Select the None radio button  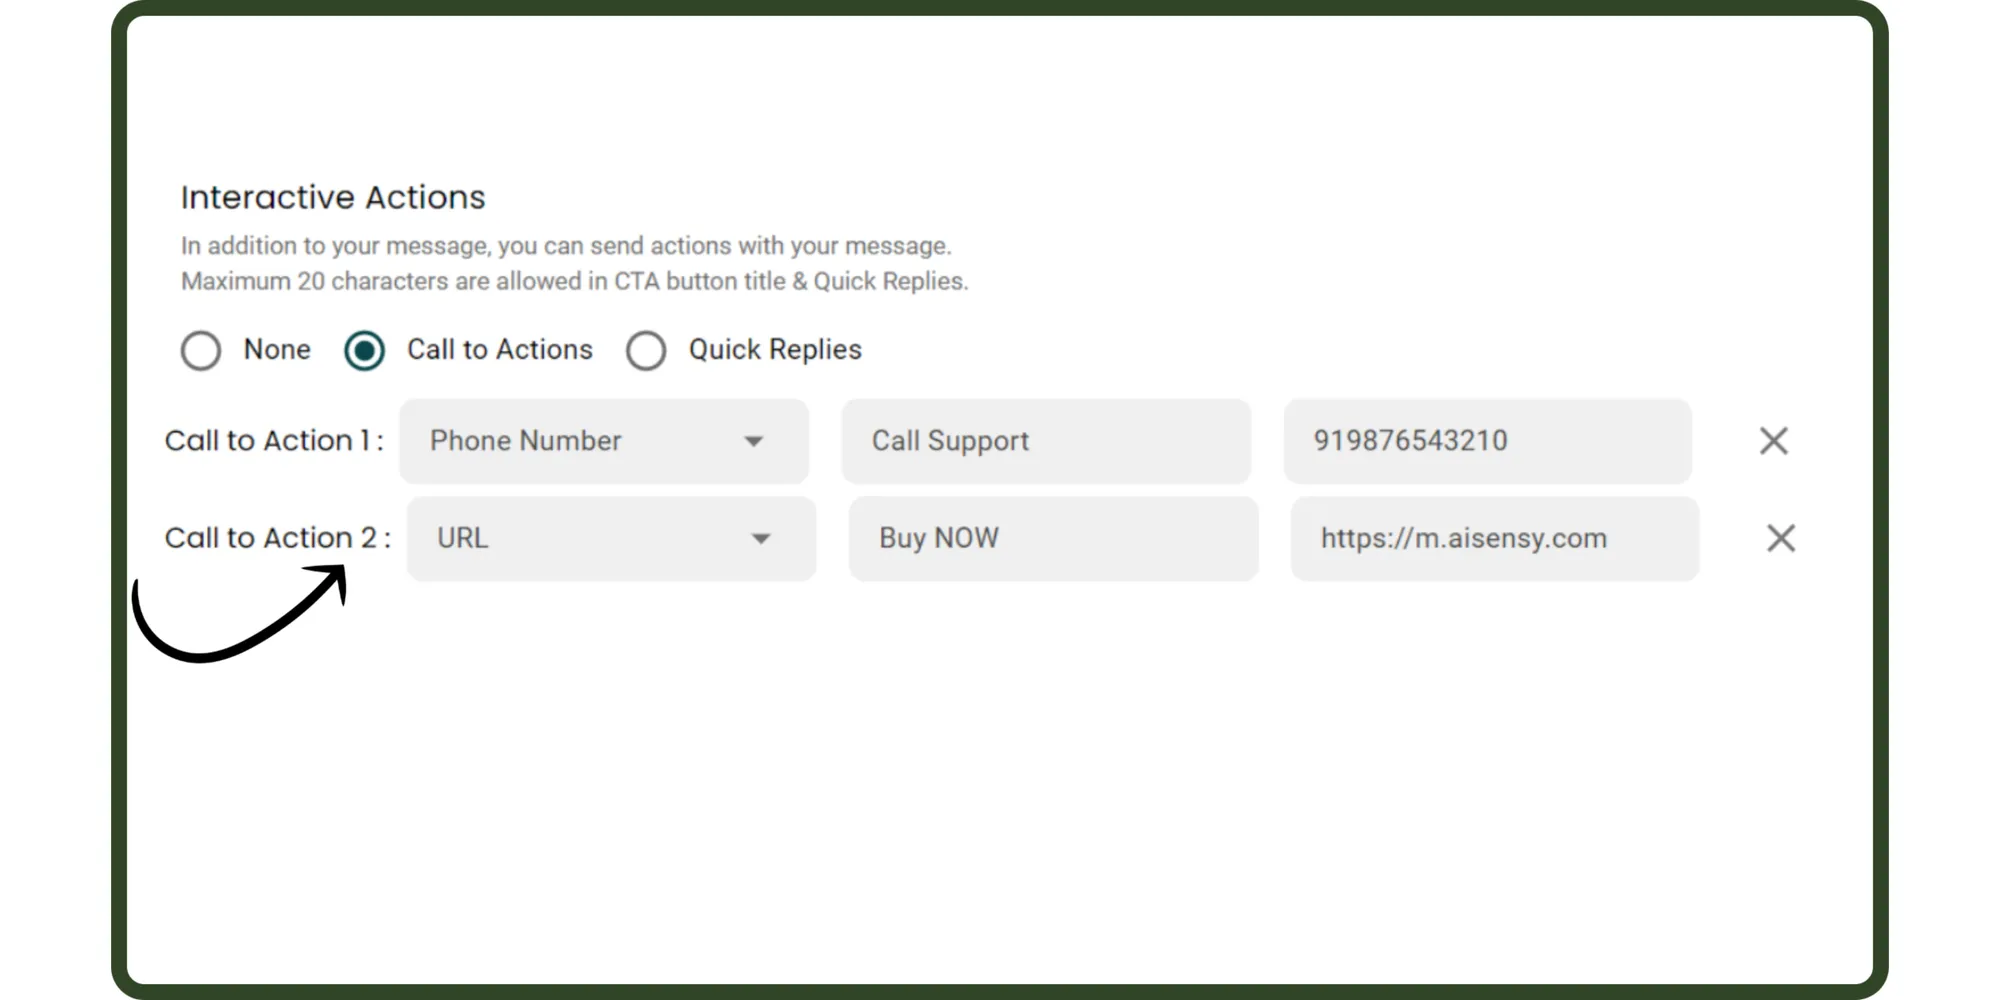201,350
